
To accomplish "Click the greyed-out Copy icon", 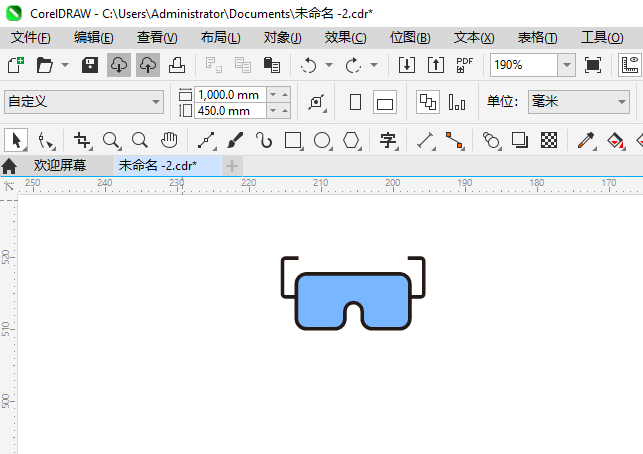I will (x=243, y=65).
